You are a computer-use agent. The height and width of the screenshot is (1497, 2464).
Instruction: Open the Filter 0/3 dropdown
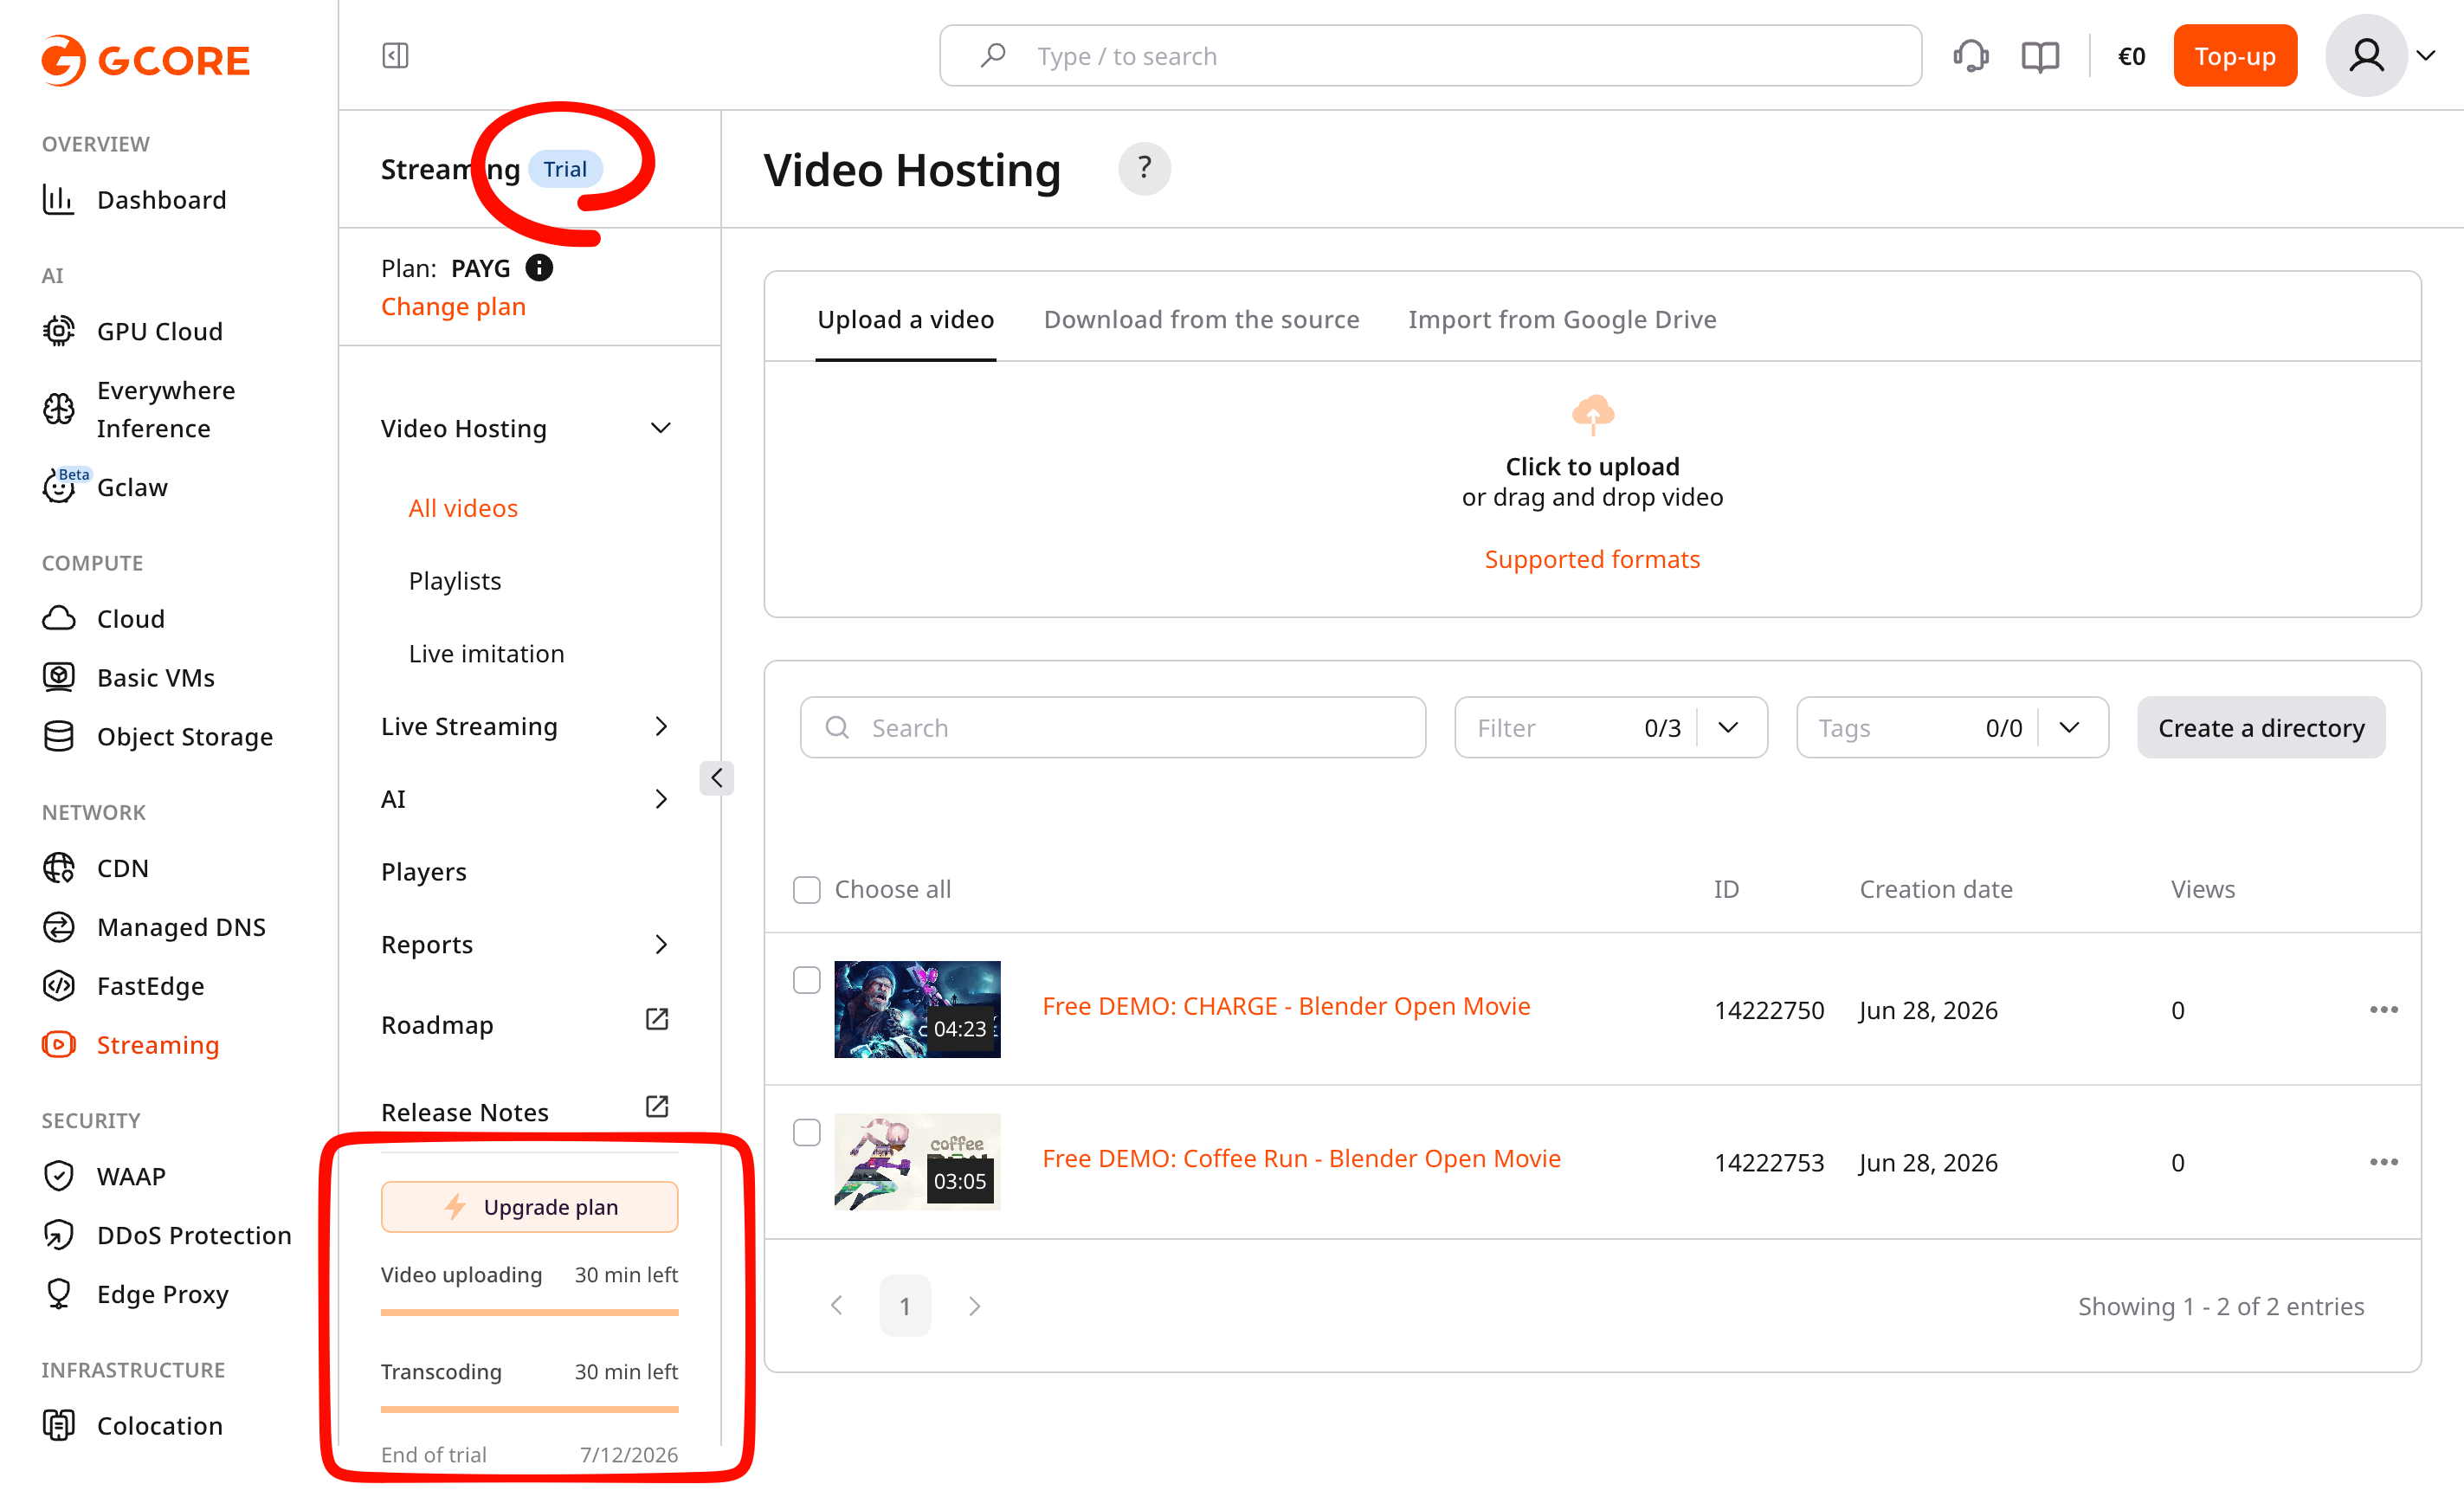tap(1611, 728)
